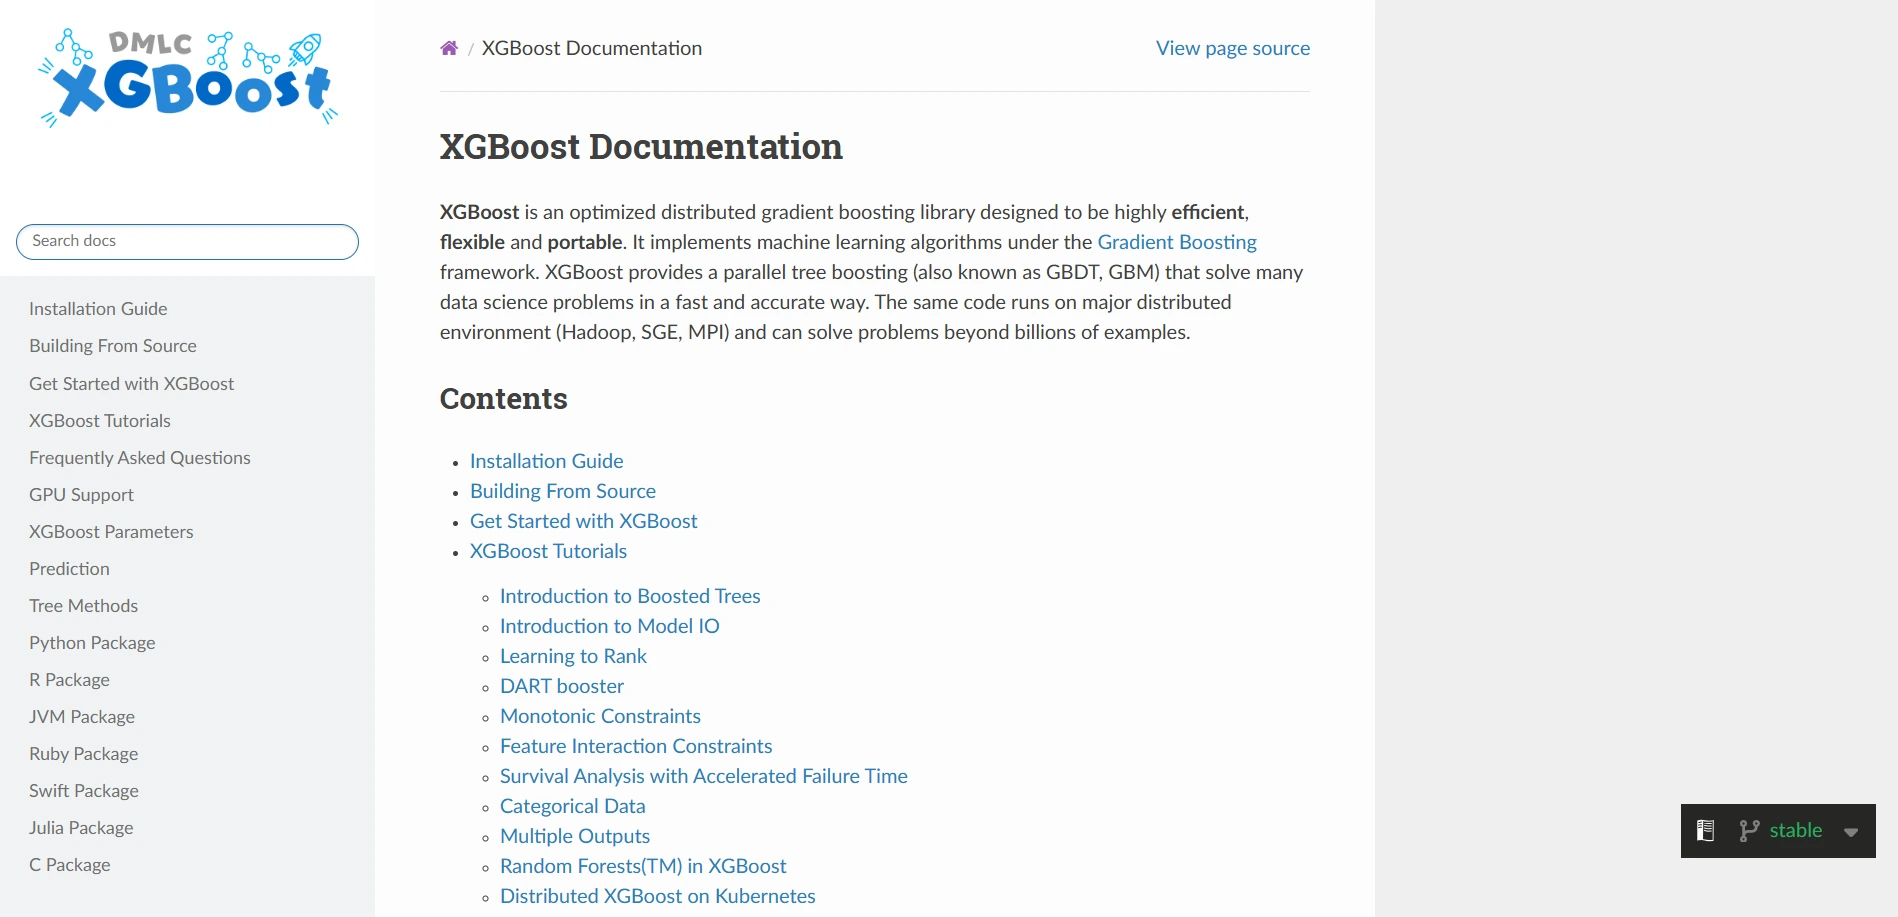Open Survival Analysis with Accelerated Failure Time

pos(704,776)
